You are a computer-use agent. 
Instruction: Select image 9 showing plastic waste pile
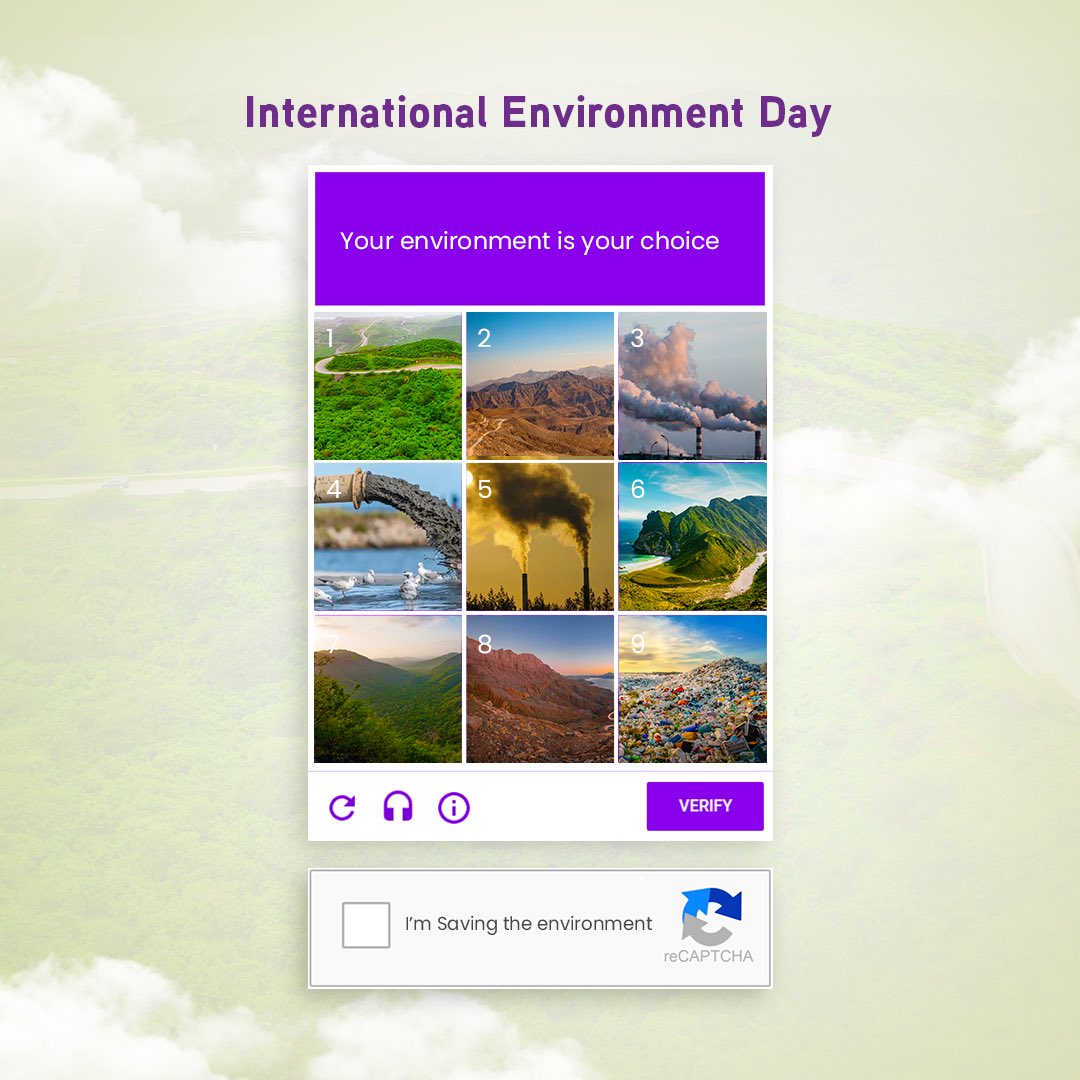(692, 689)
